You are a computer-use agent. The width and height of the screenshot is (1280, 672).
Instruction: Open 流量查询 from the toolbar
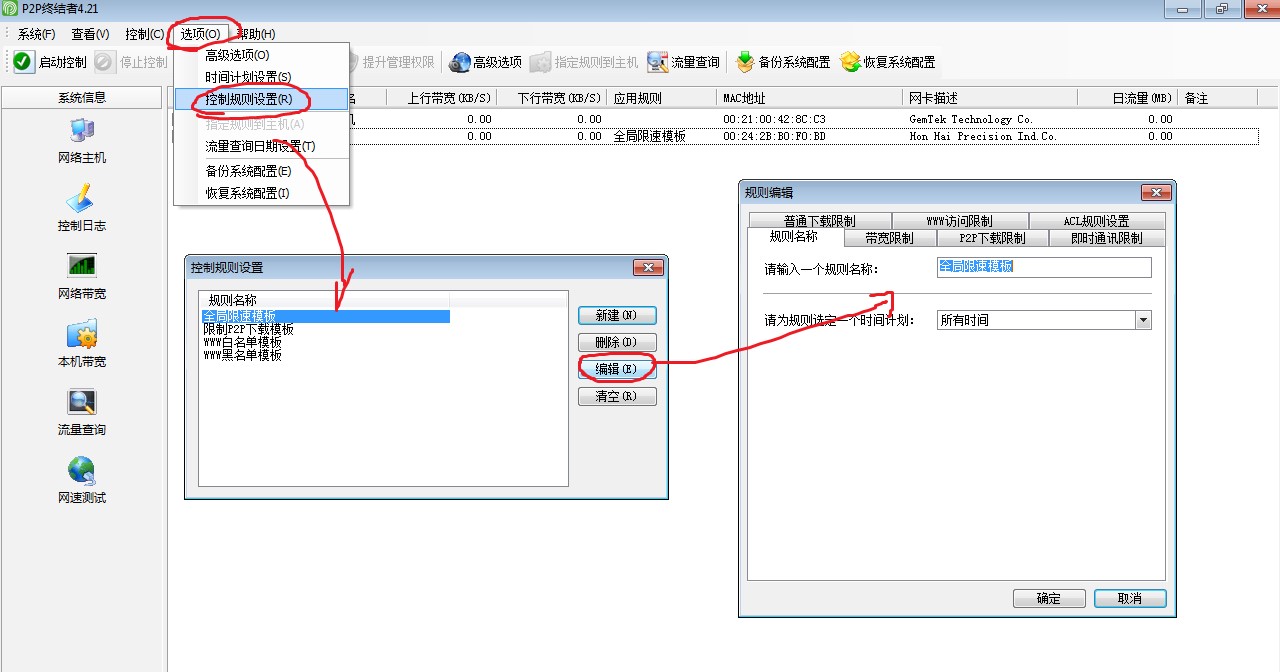683,62
